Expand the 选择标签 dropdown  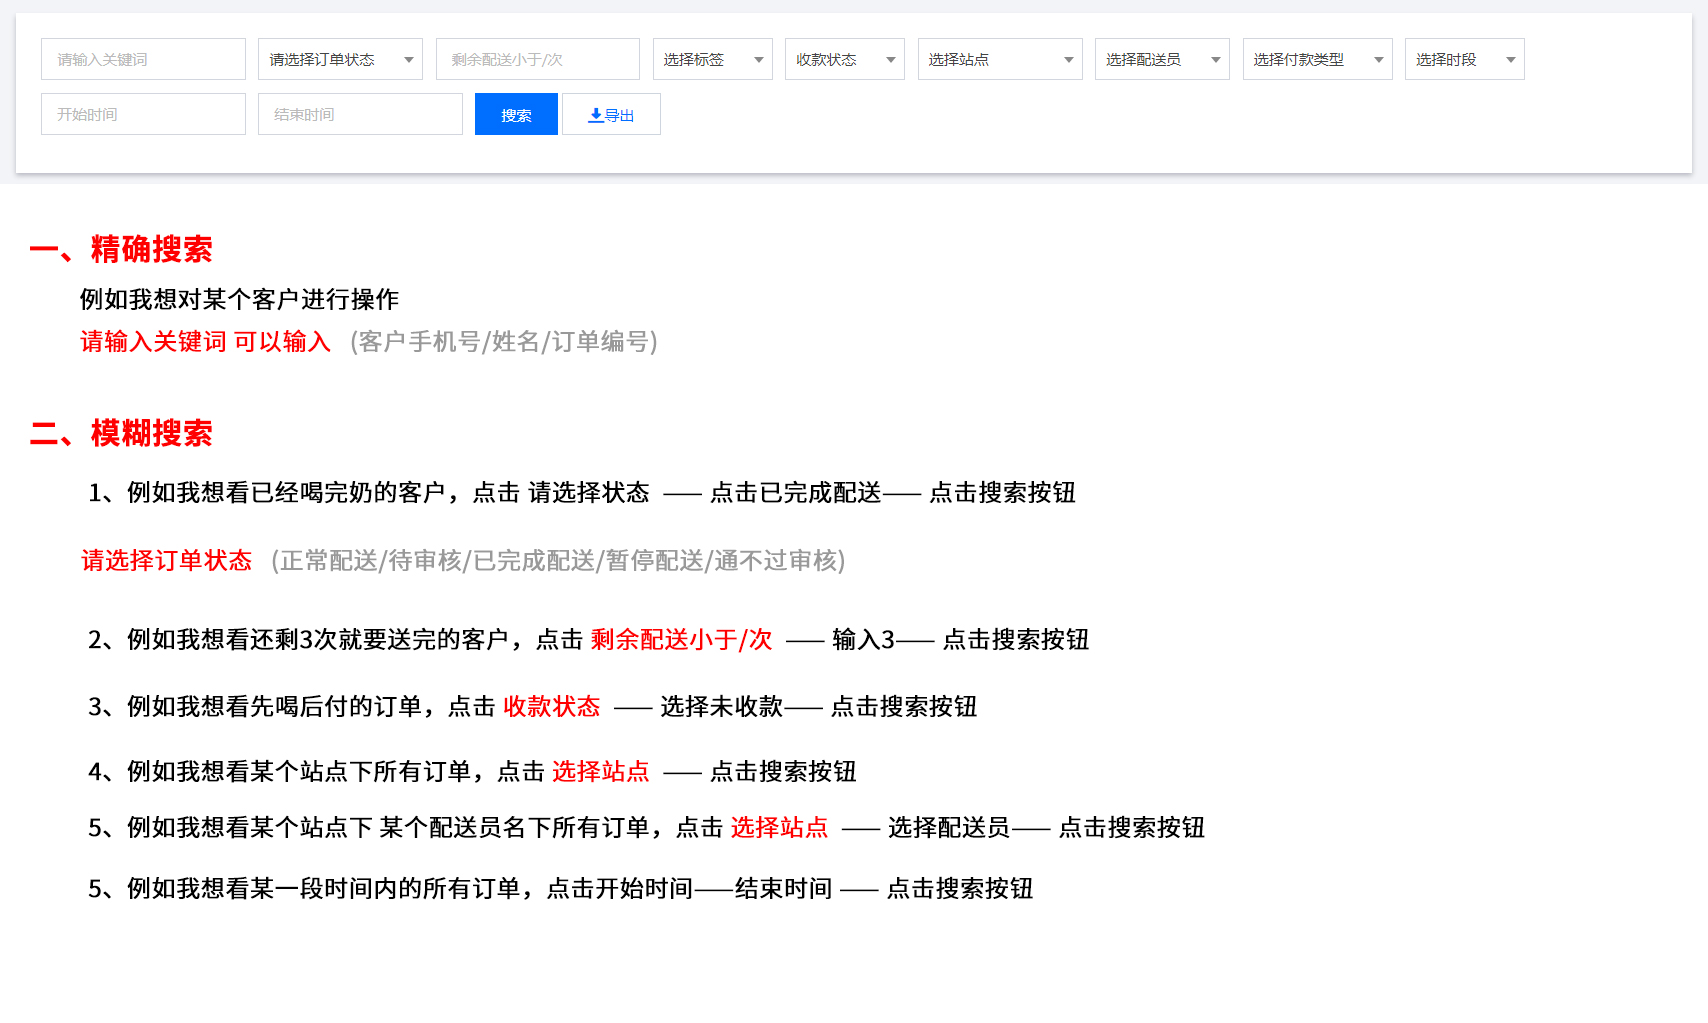pos(712,60)
